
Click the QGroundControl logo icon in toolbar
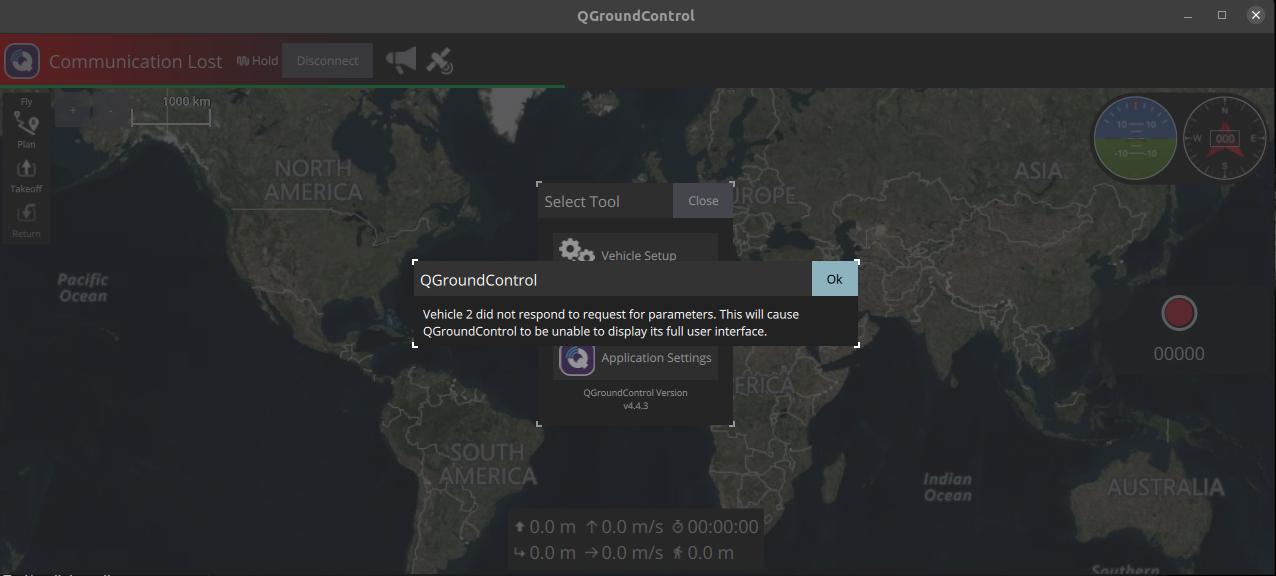click(x=22, y=61)
